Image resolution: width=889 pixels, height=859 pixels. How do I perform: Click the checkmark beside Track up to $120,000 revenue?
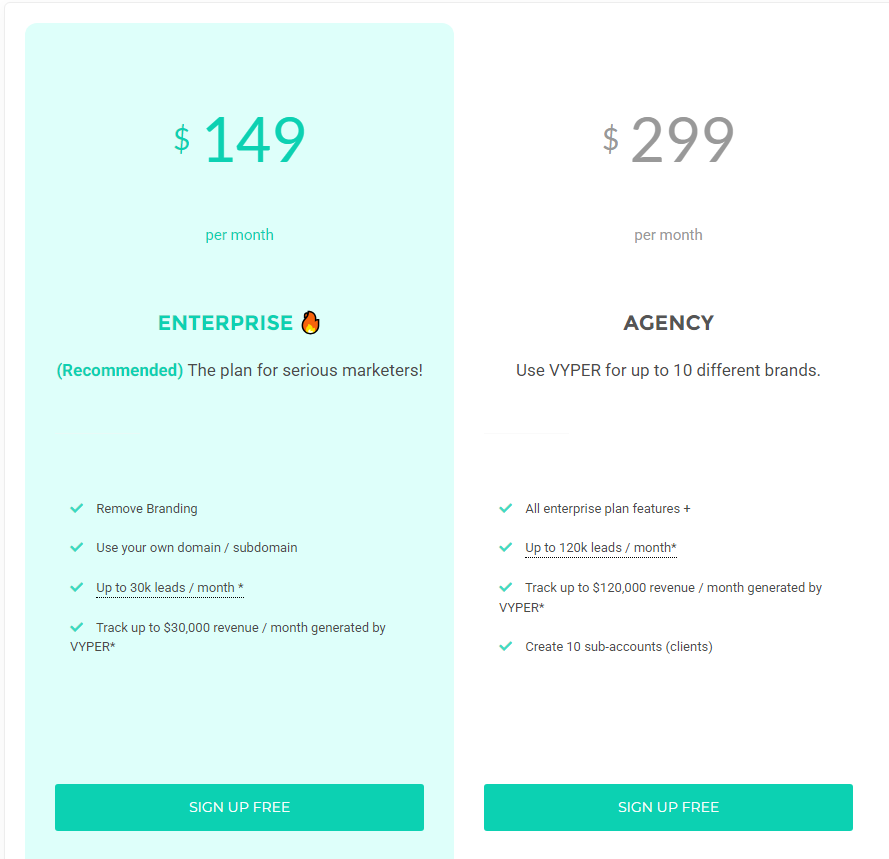tap(505, 587)
